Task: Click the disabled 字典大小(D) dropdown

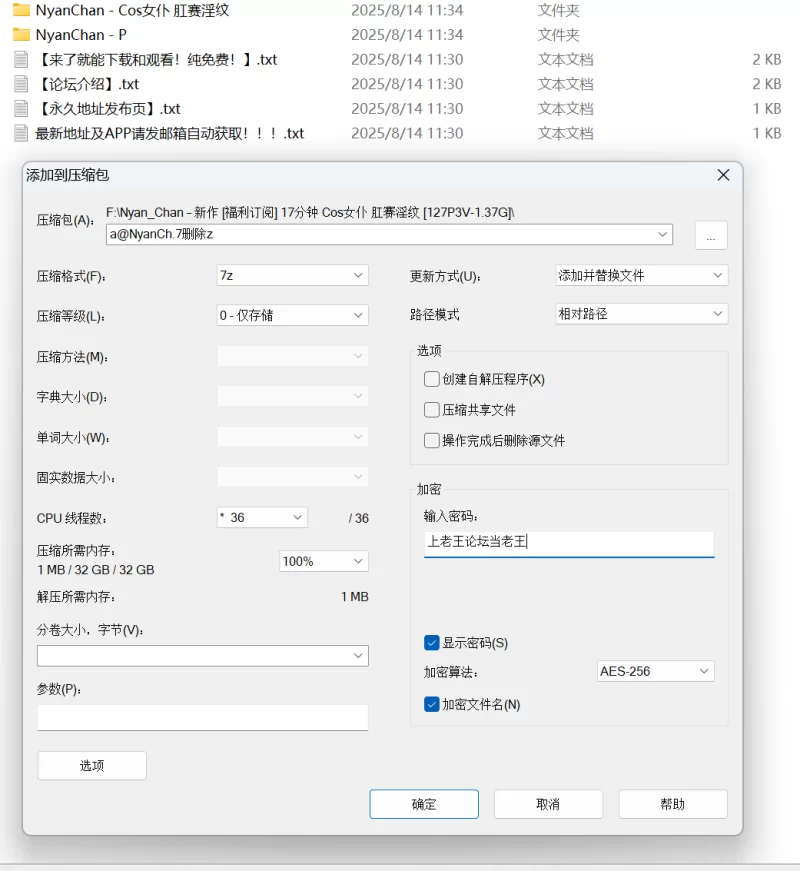Action: tap(293, 396)
